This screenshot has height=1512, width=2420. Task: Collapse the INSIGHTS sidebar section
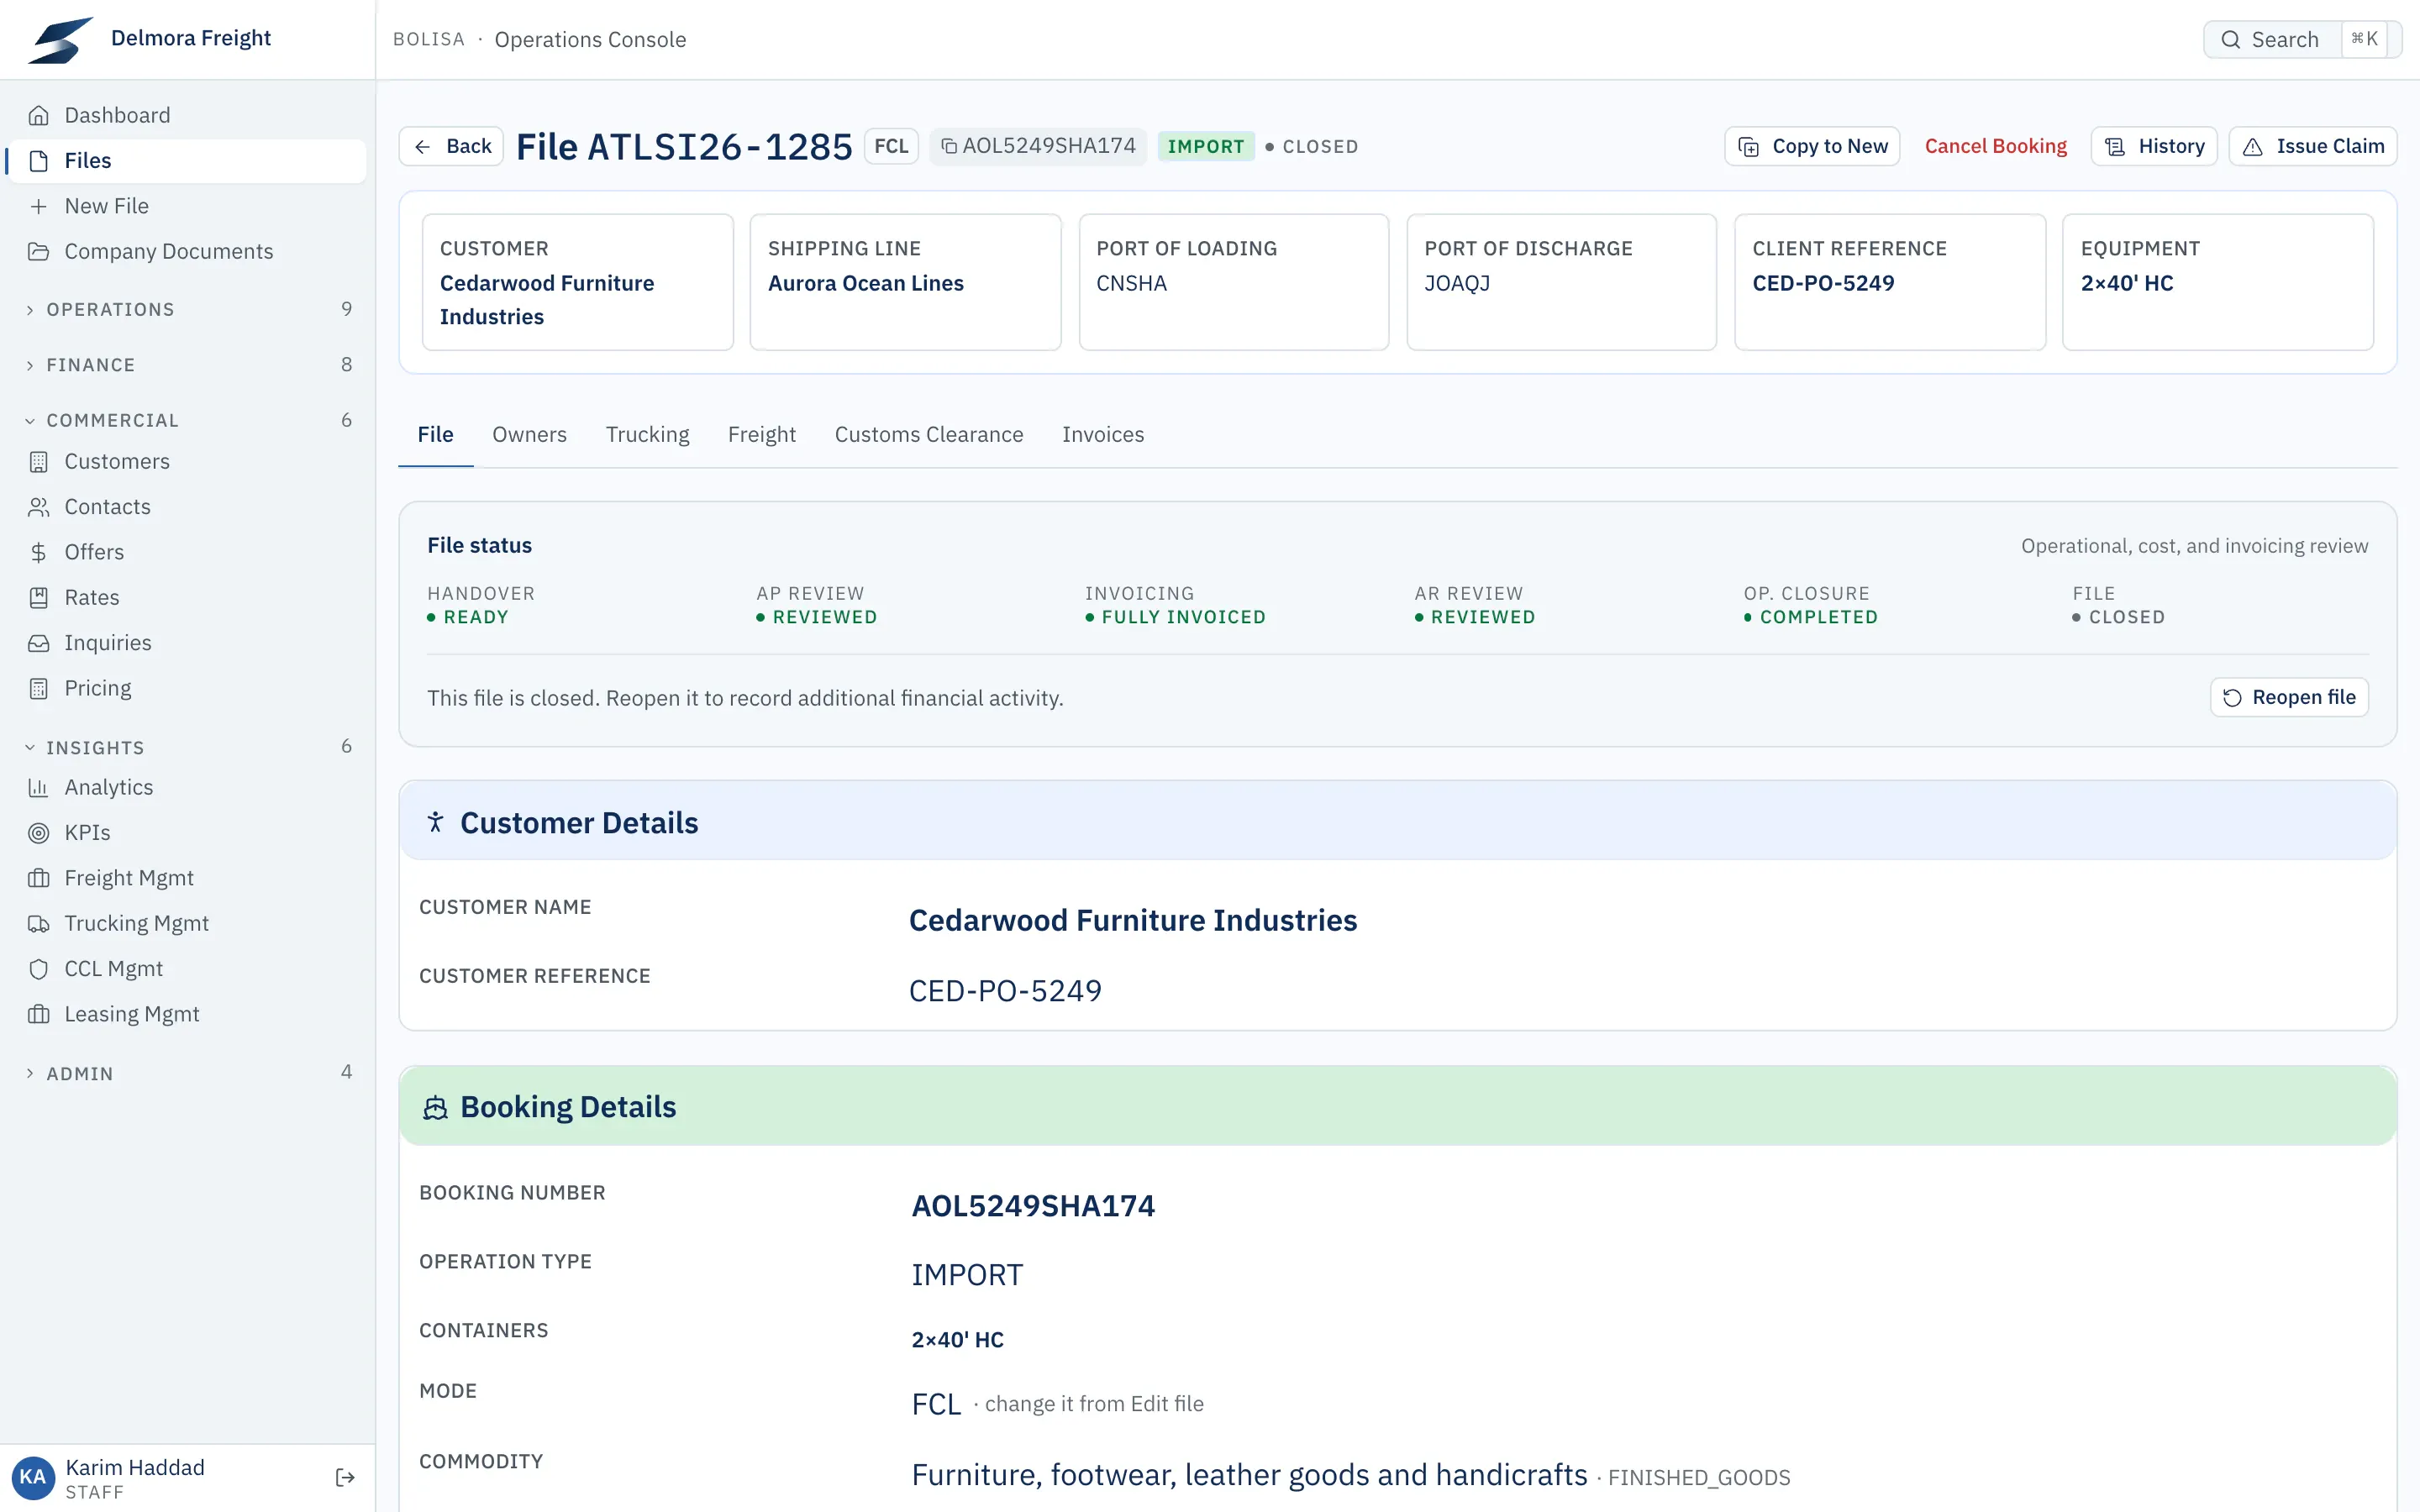pyautogui.click(x=188, y=748)
